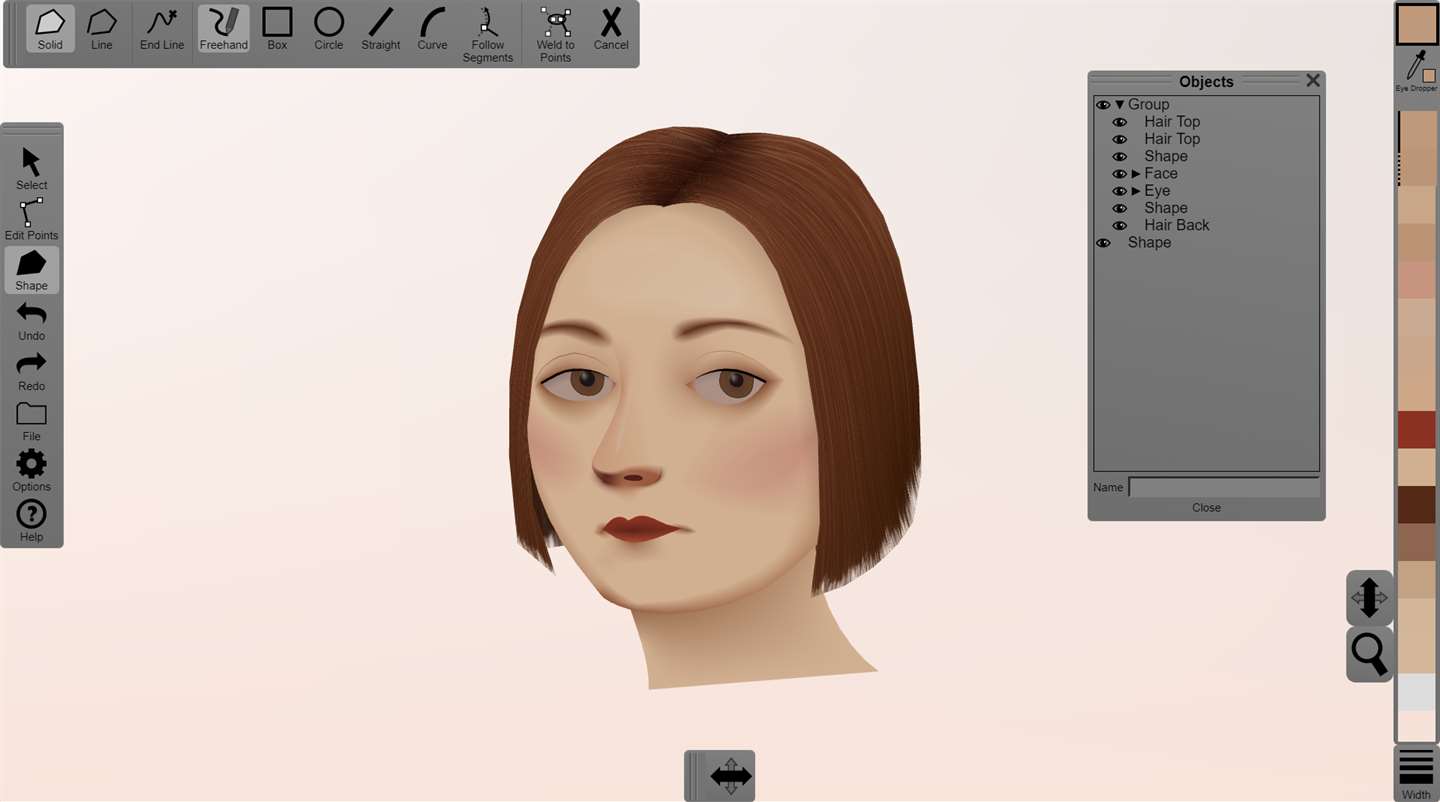Pick the light gray palette swatch
Screen dimensions: 1440x802
click(1416, 692)
